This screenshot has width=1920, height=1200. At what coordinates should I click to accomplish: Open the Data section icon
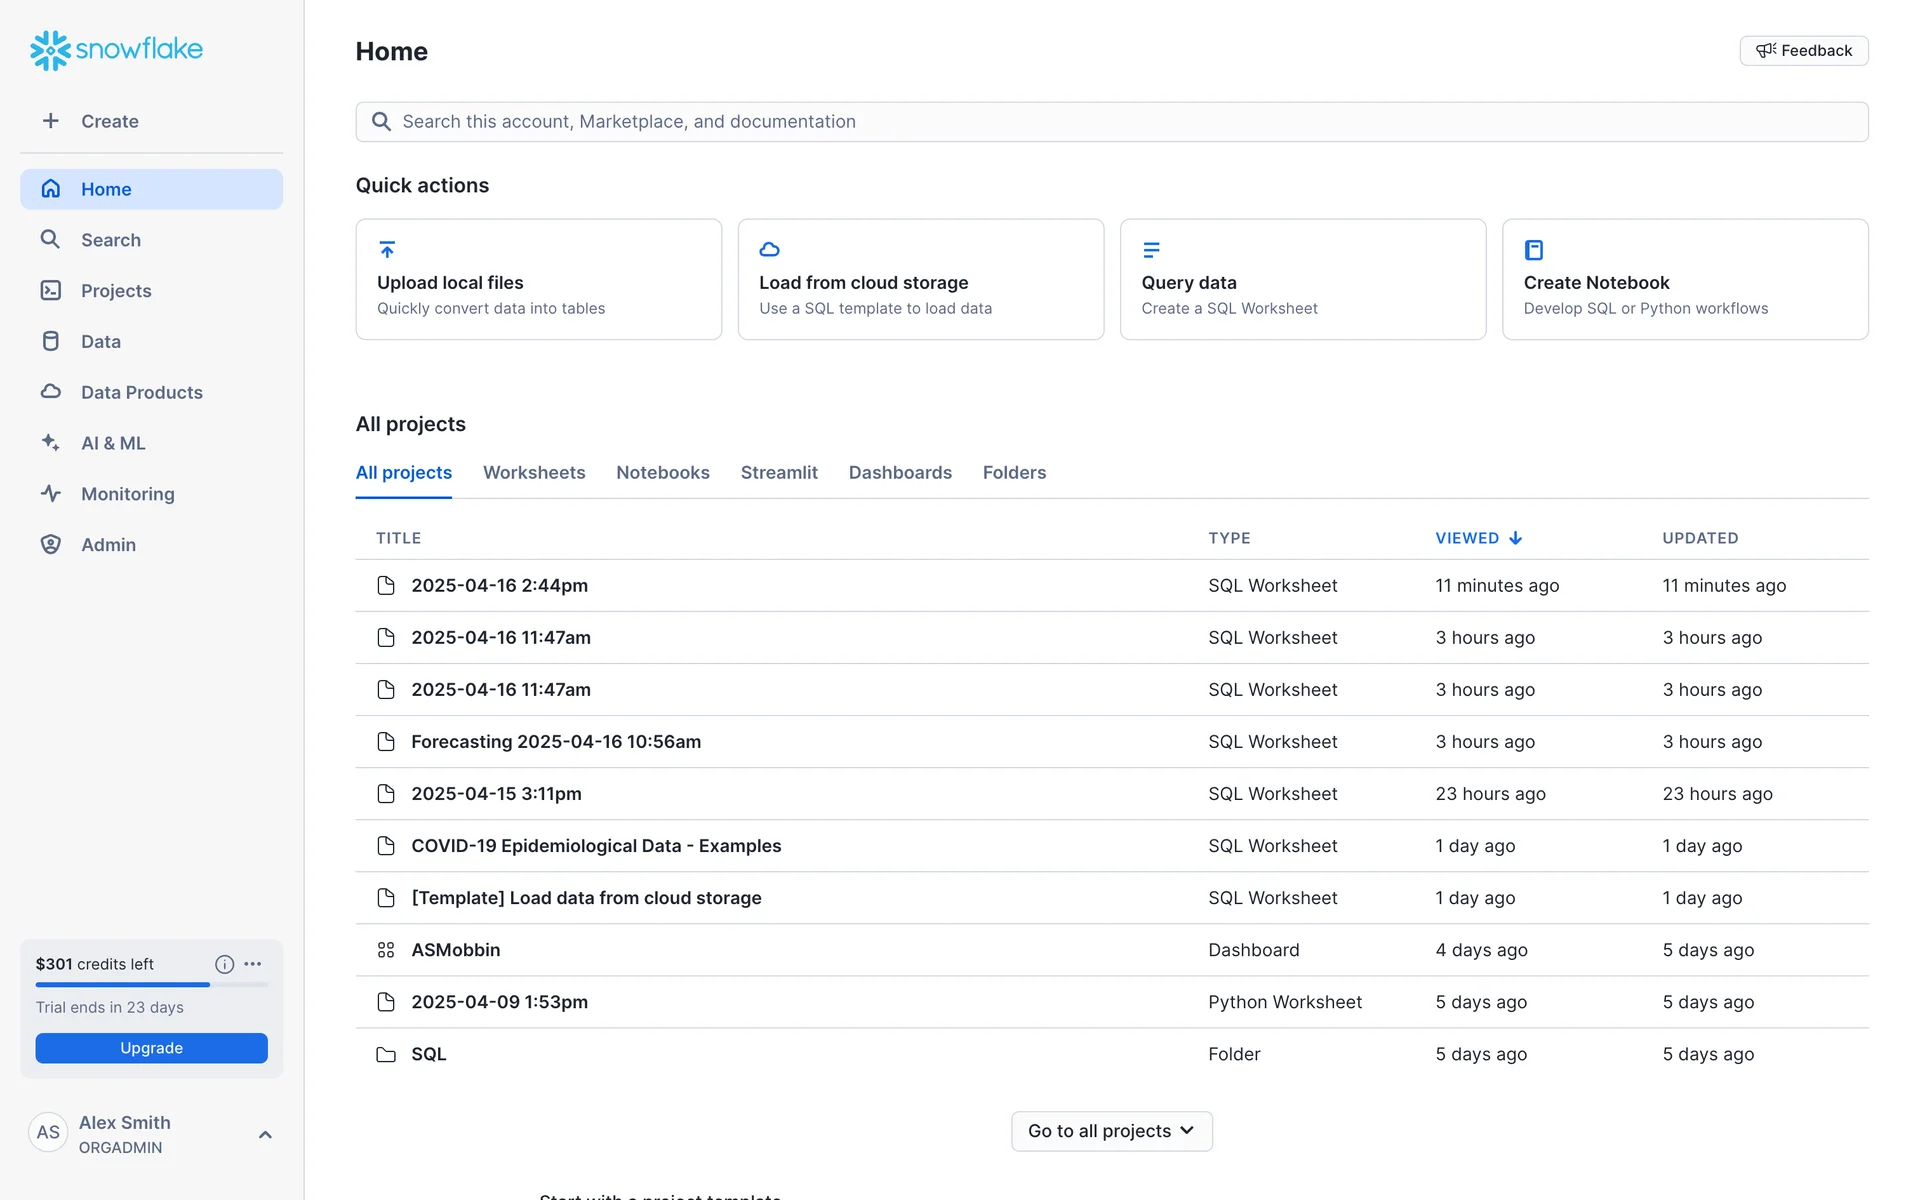coord(51,341)
